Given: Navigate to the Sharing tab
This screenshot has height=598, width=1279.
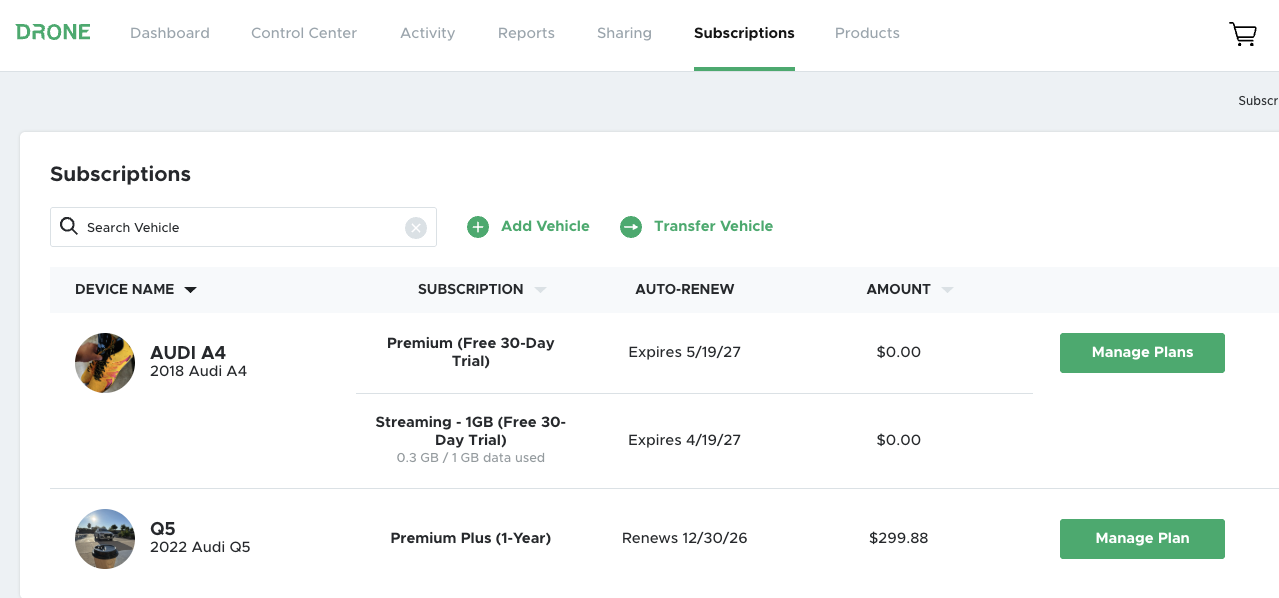Looking at the screenshot, I should click(624, 33).
